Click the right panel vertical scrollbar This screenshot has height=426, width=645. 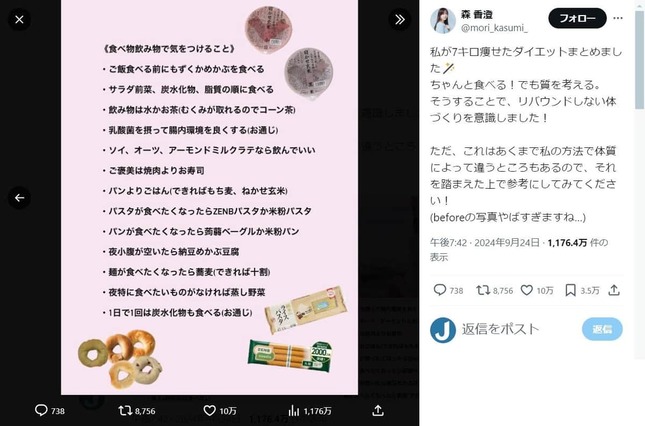coord(640,60)
